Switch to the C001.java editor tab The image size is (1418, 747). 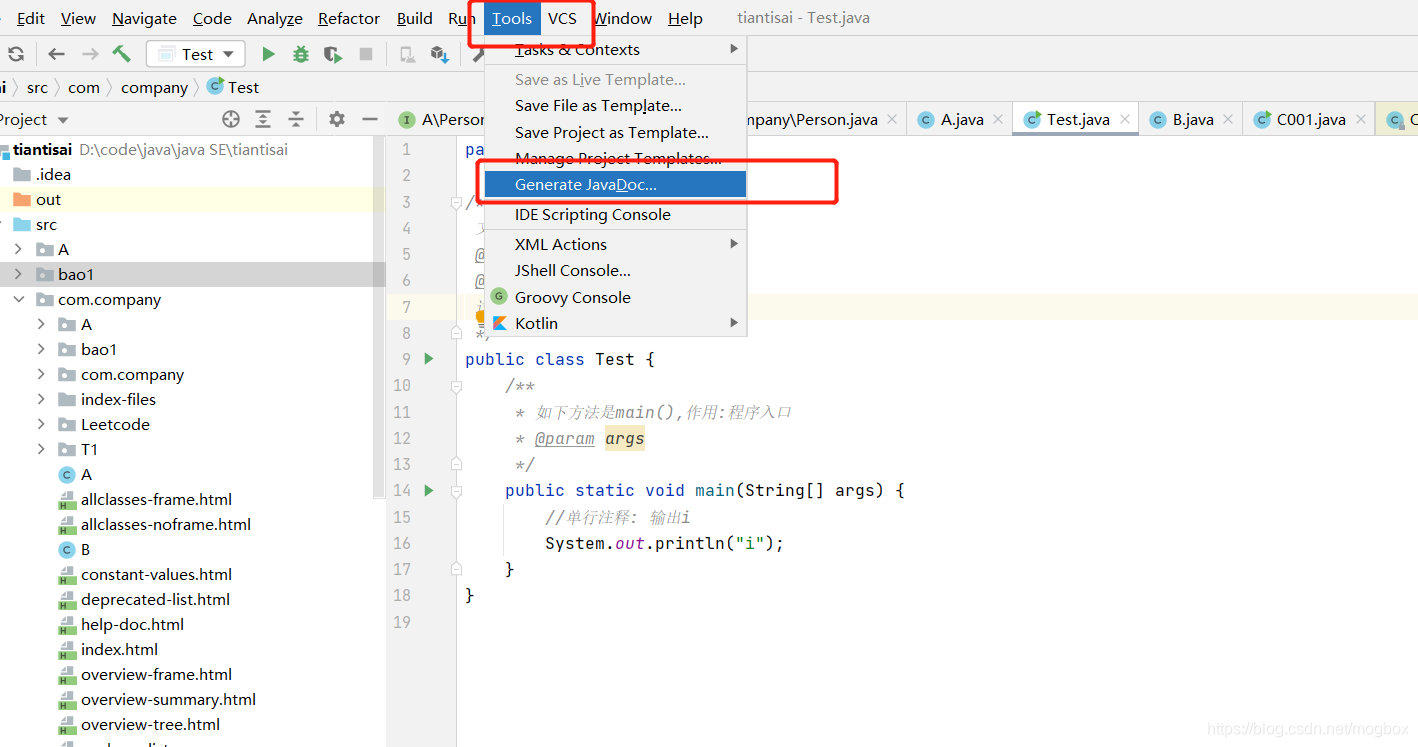coord(1308,119)
